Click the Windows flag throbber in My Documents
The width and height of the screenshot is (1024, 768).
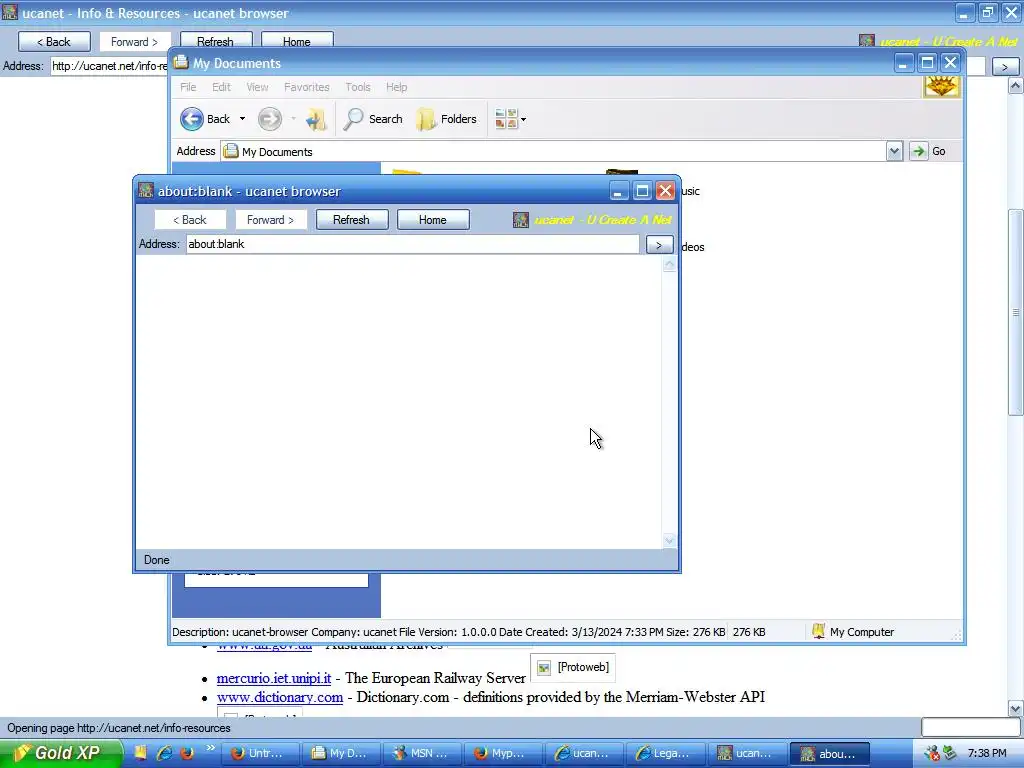[x=941, y=87]
